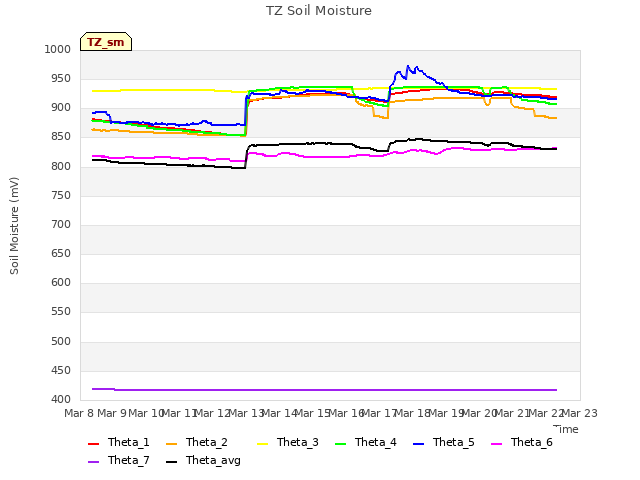Click the 500 y-axis tick label

(61, 341)
